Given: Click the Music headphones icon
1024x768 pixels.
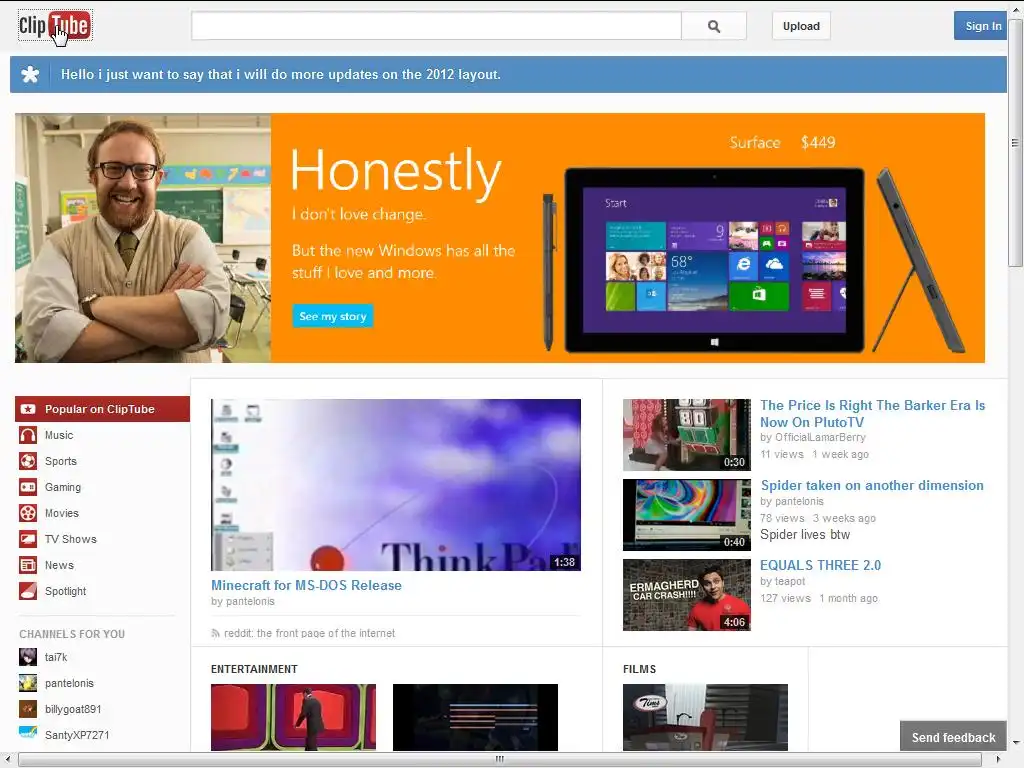Looking at the screenshot, I should [x=28, y=435].
